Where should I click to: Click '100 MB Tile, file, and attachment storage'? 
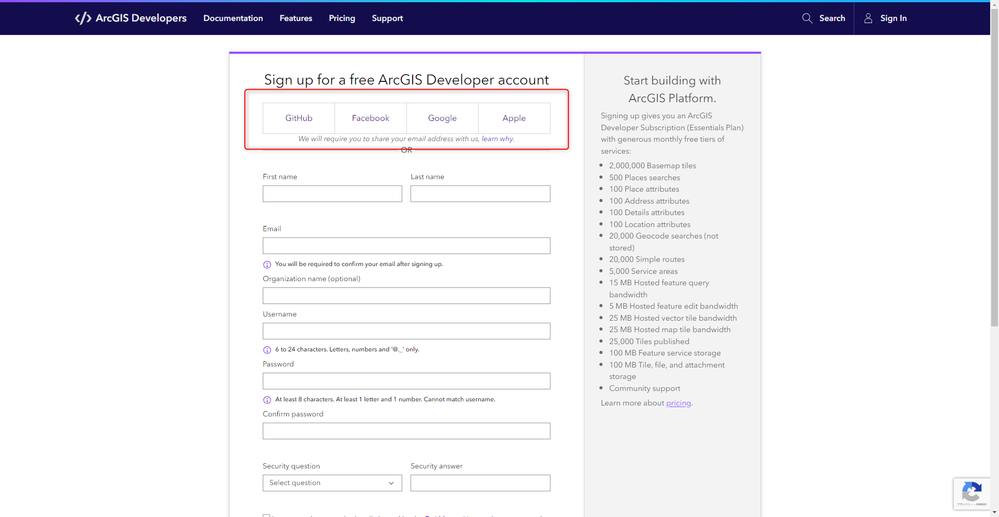[x=667, y=371]
